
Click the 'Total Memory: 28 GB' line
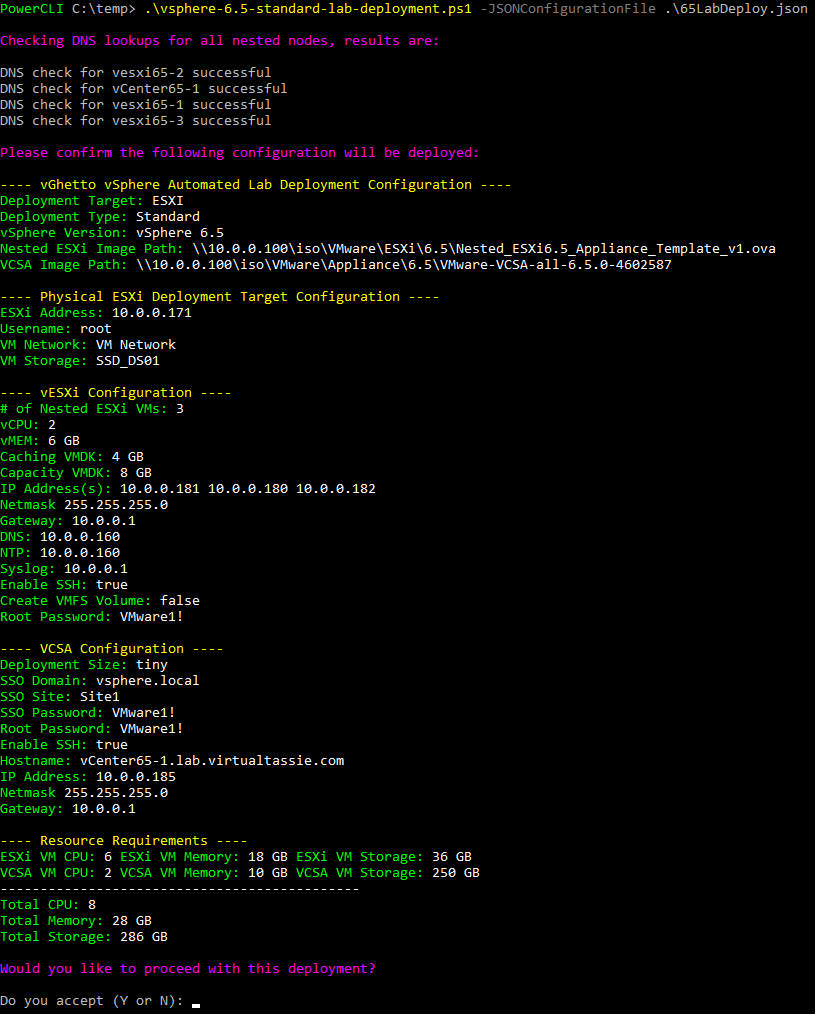click(x=76, y=921)
